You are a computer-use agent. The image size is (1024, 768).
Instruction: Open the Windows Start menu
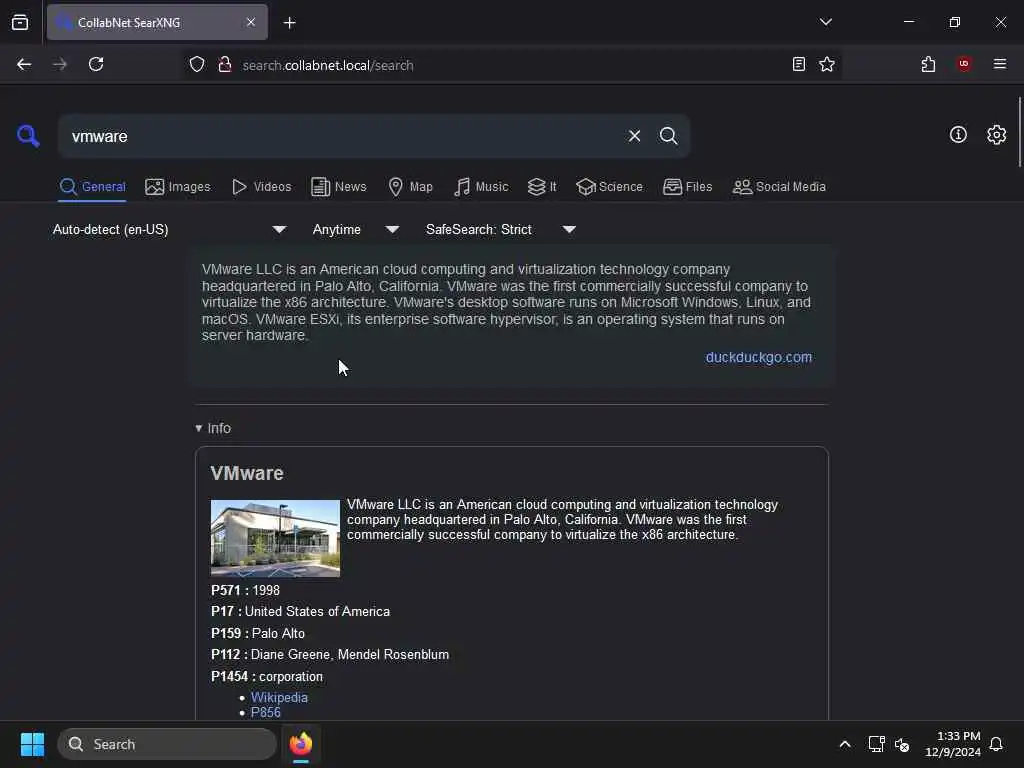(x=32, y=744)
